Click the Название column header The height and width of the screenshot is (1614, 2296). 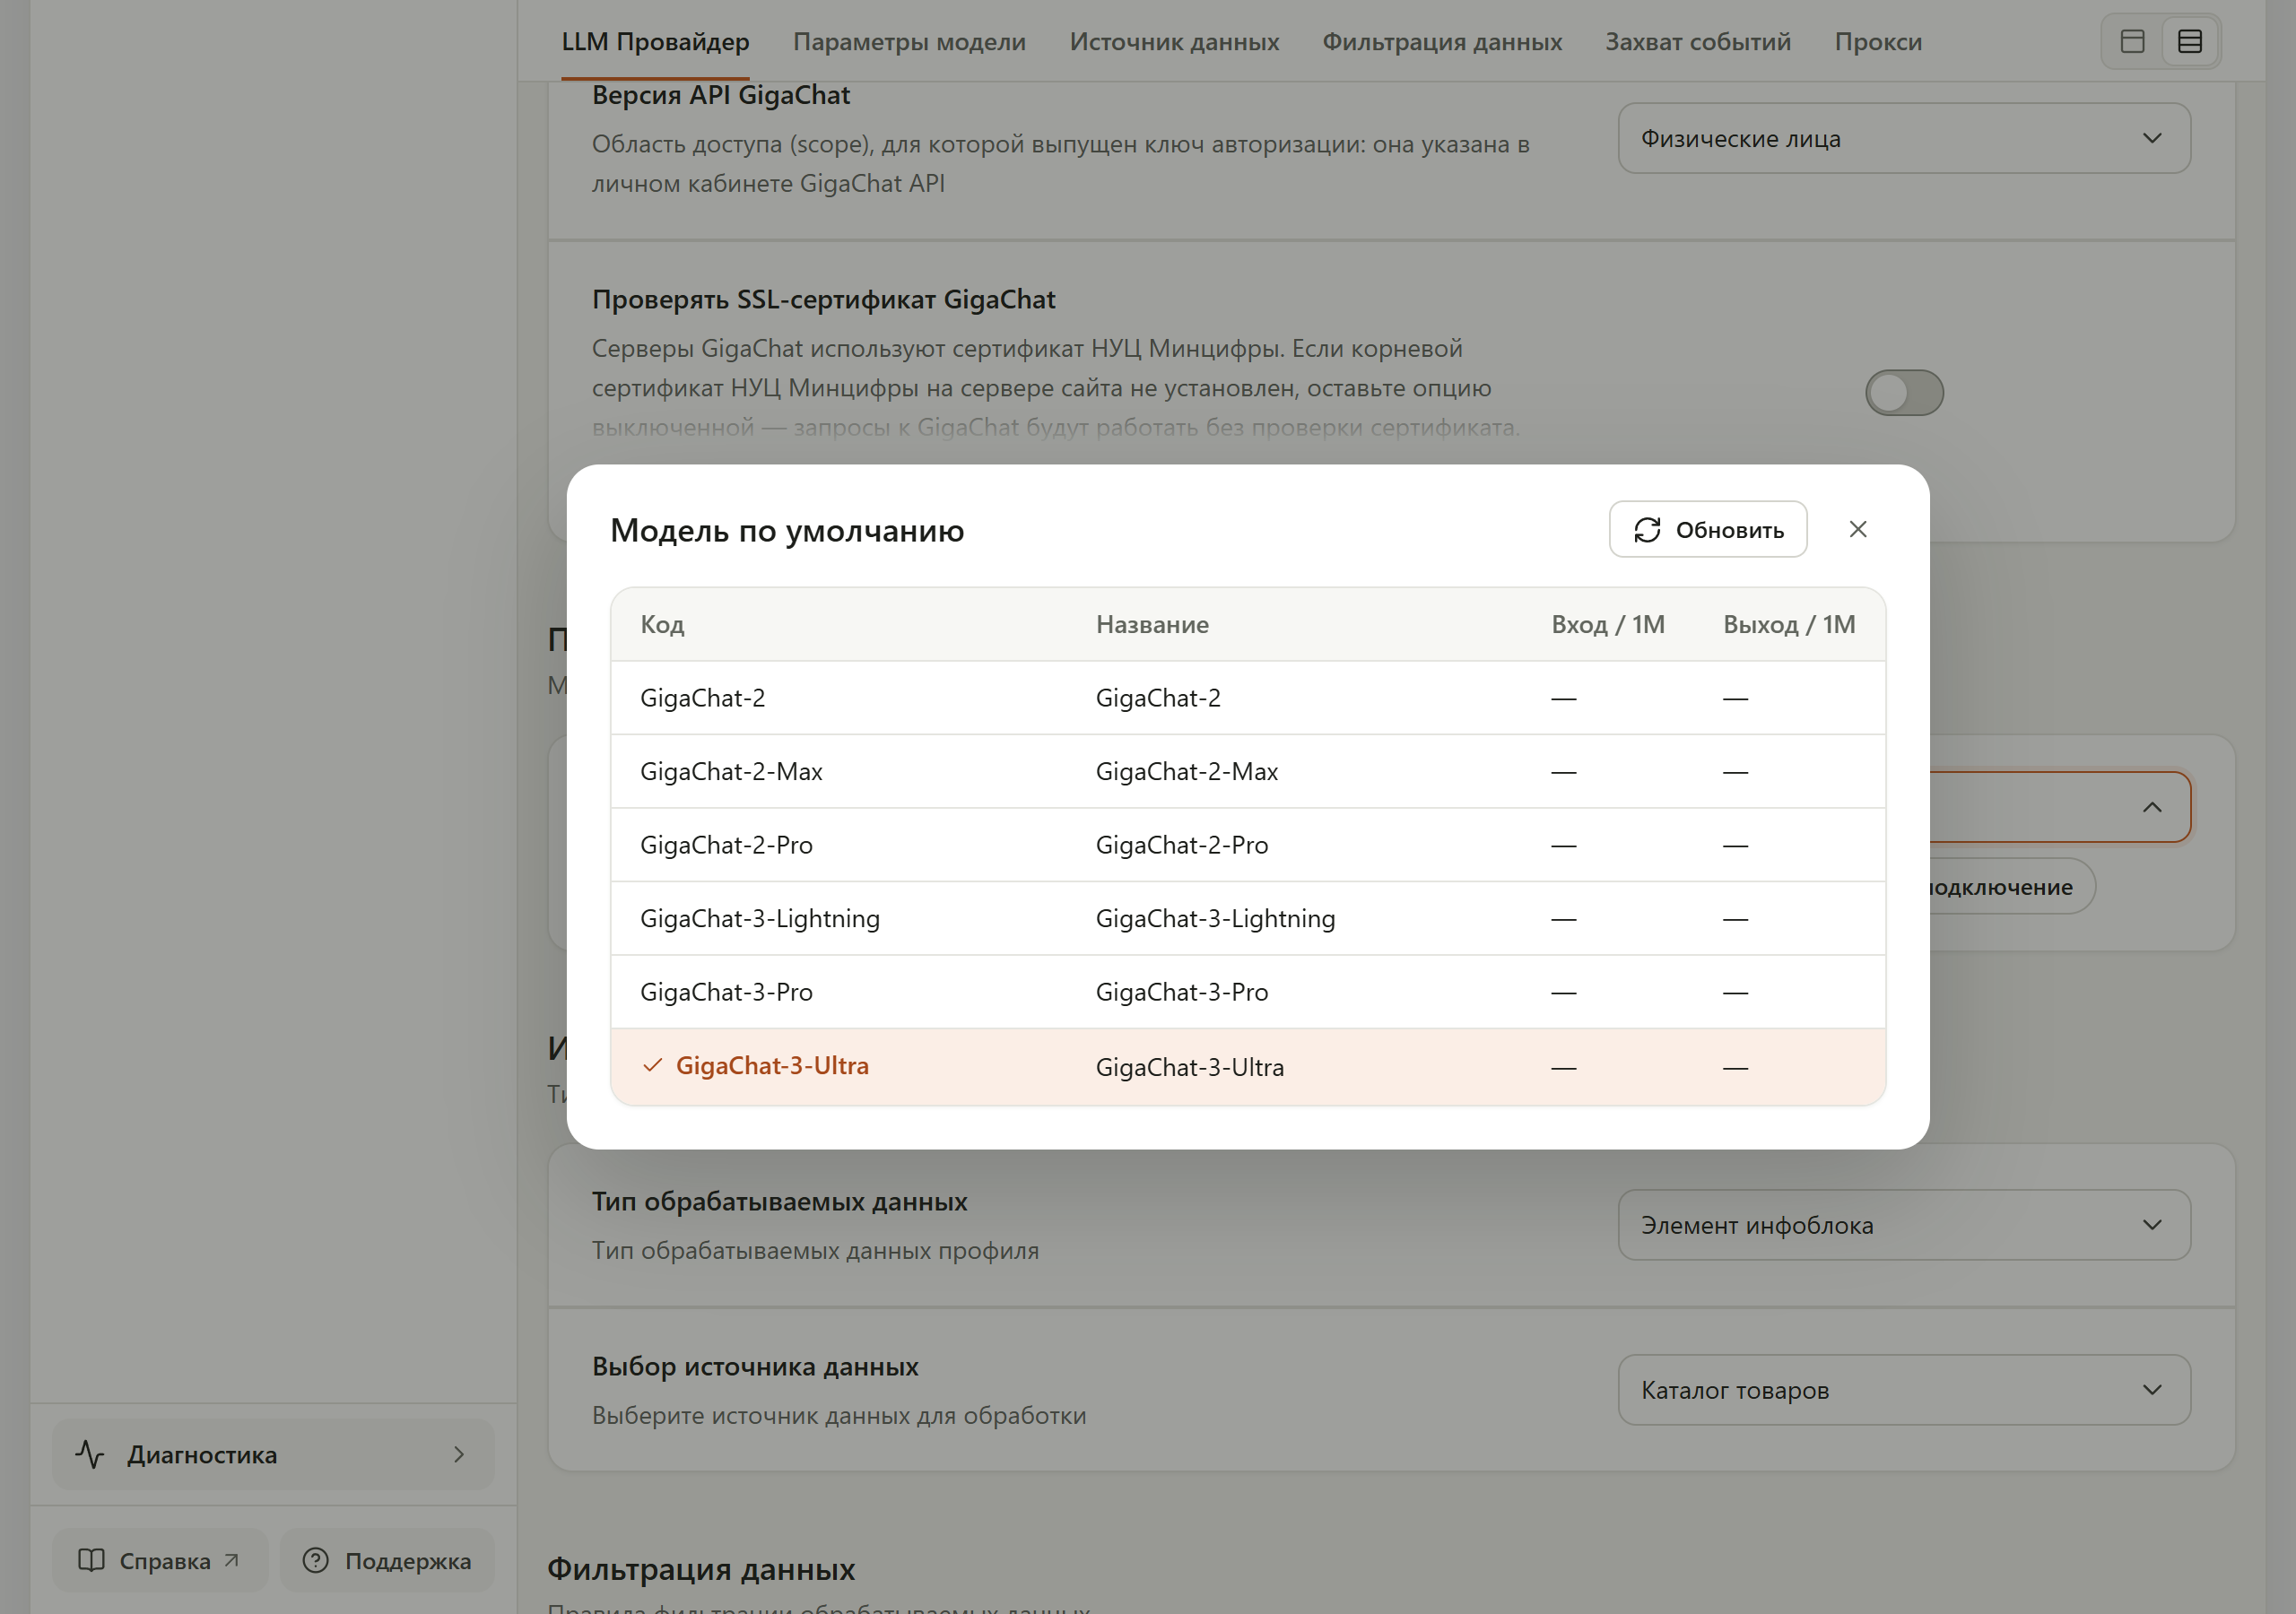pos(1152,624)
